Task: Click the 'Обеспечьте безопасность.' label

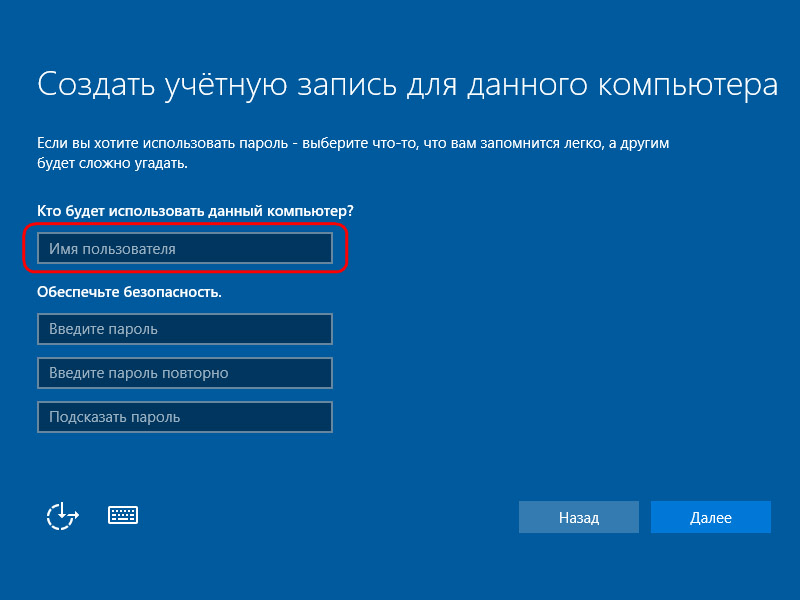Action: (x=129, y=292)
